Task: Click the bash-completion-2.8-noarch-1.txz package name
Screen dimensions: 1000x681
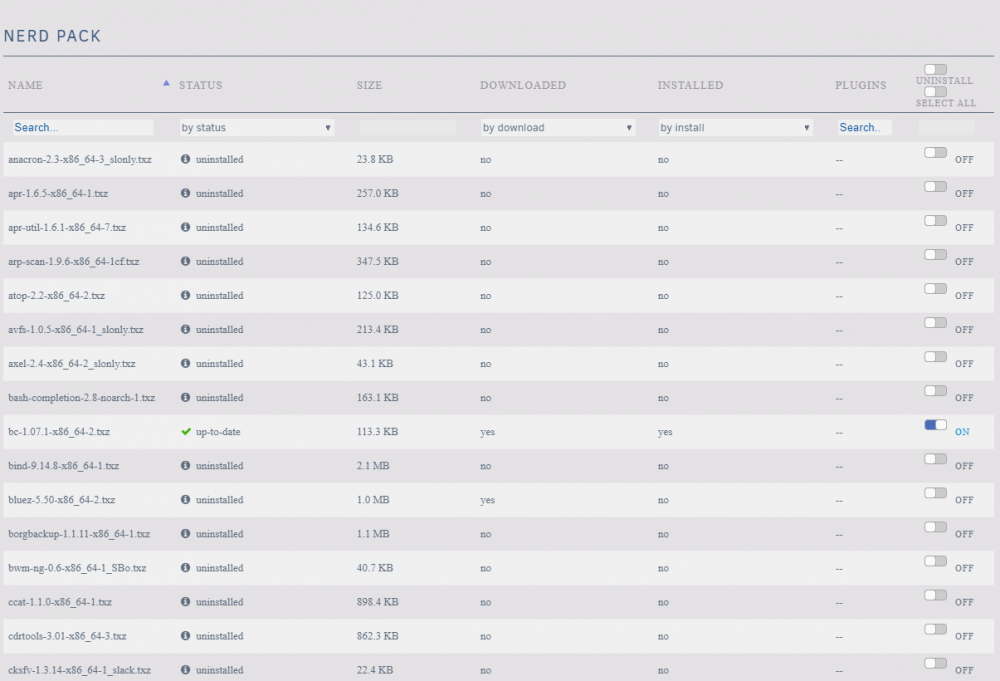Action: [x=82, y=397]
